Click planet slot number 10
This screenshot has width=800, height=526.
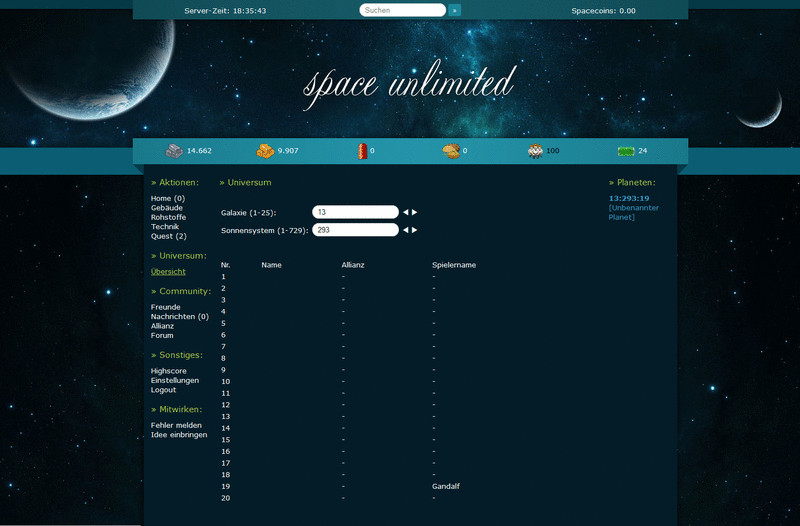226,382
